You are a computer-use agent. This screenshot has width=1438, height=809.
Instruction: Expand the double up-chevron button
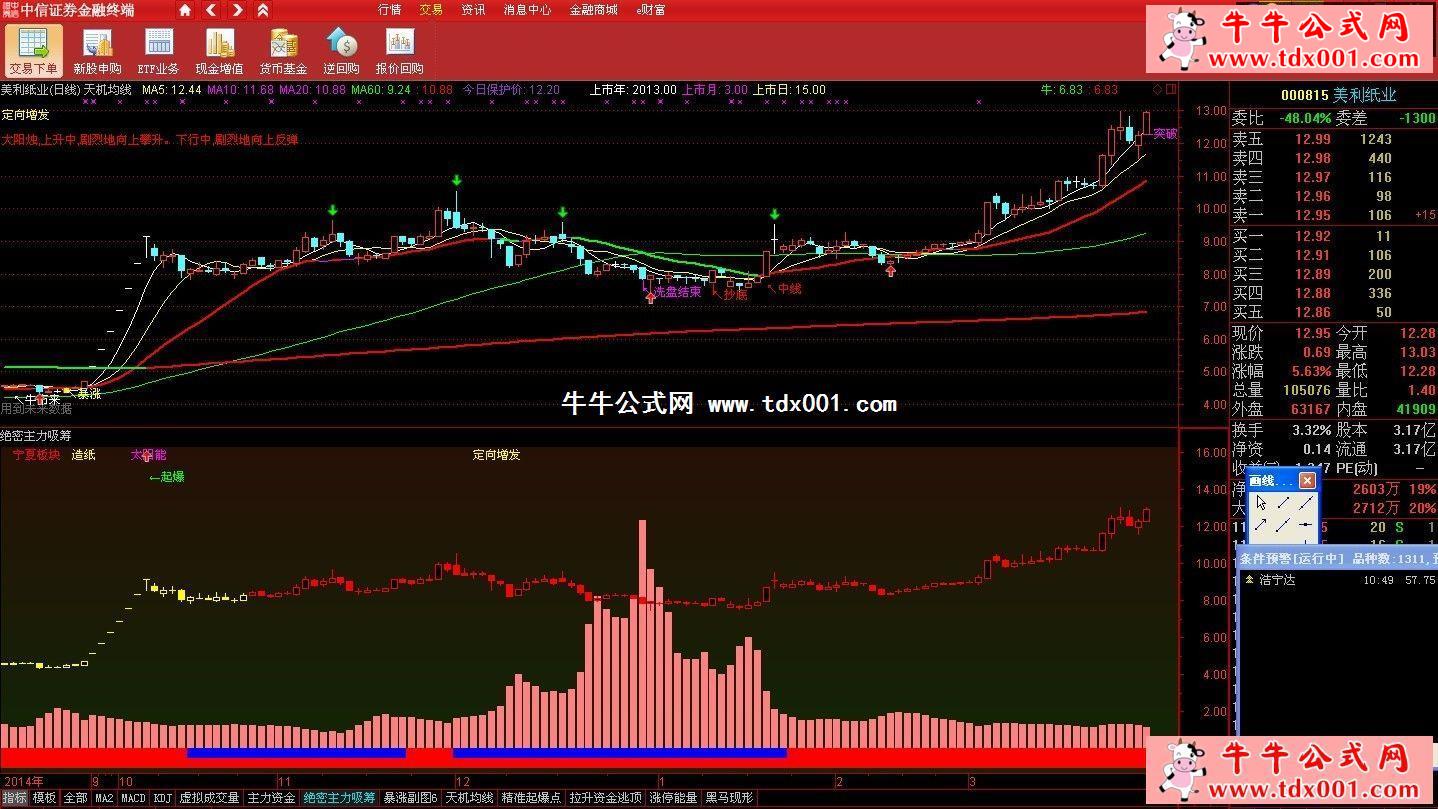[x=263, y=10]
